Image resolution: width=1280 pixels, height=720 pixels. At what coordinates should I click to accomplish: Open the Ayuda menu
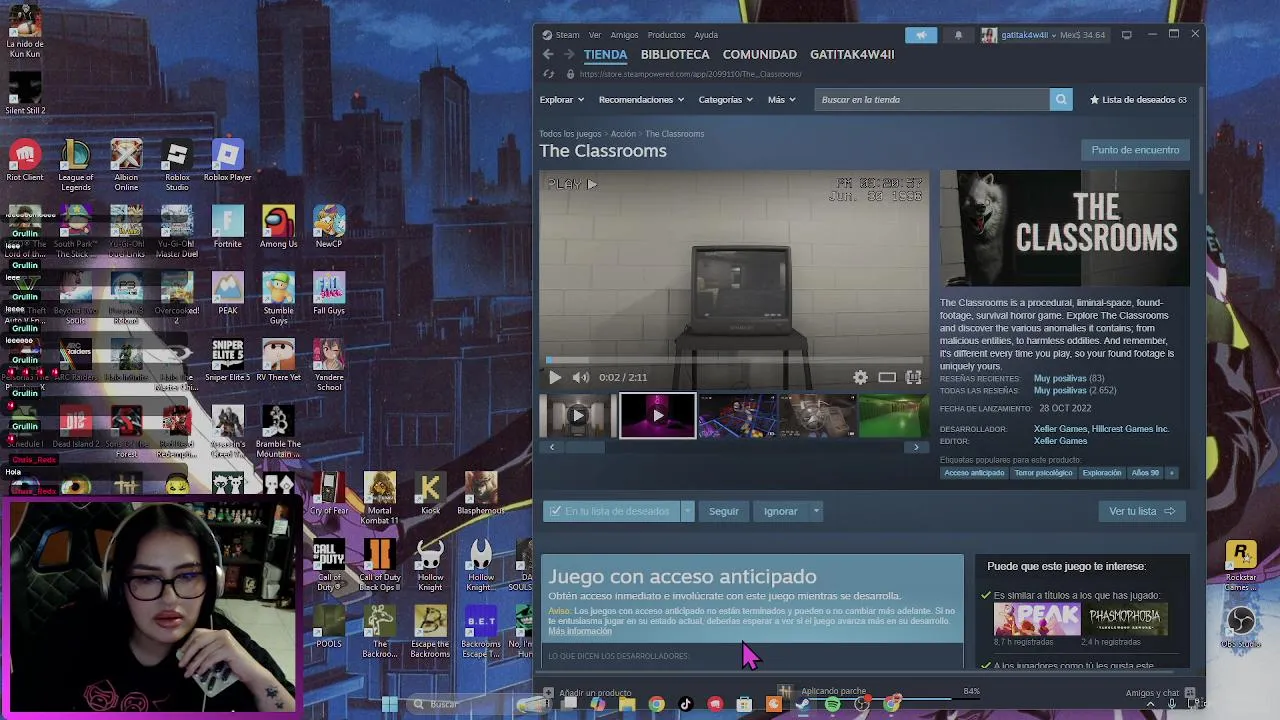click(706, 35)
